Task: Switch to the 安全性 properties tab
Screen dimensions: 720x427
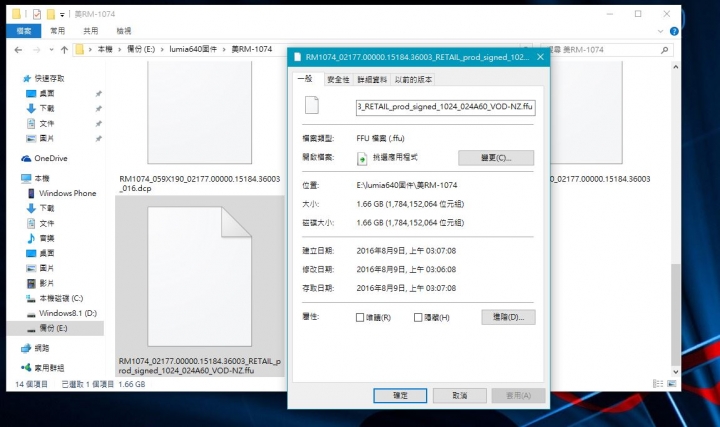Action: (338, 79)
